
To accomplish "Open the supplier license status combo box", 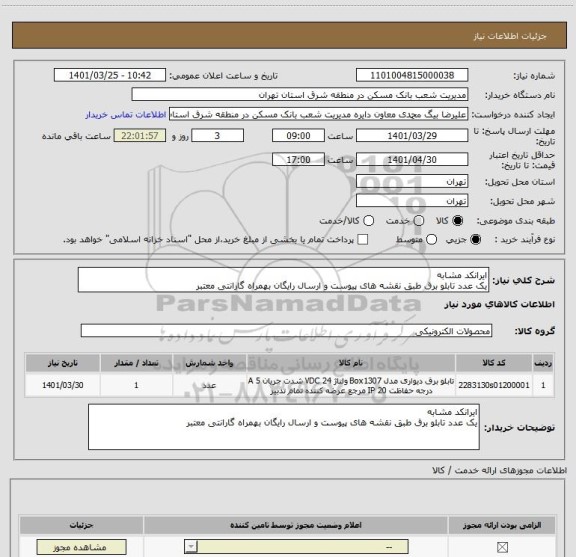I will click(x=296, y=547).
